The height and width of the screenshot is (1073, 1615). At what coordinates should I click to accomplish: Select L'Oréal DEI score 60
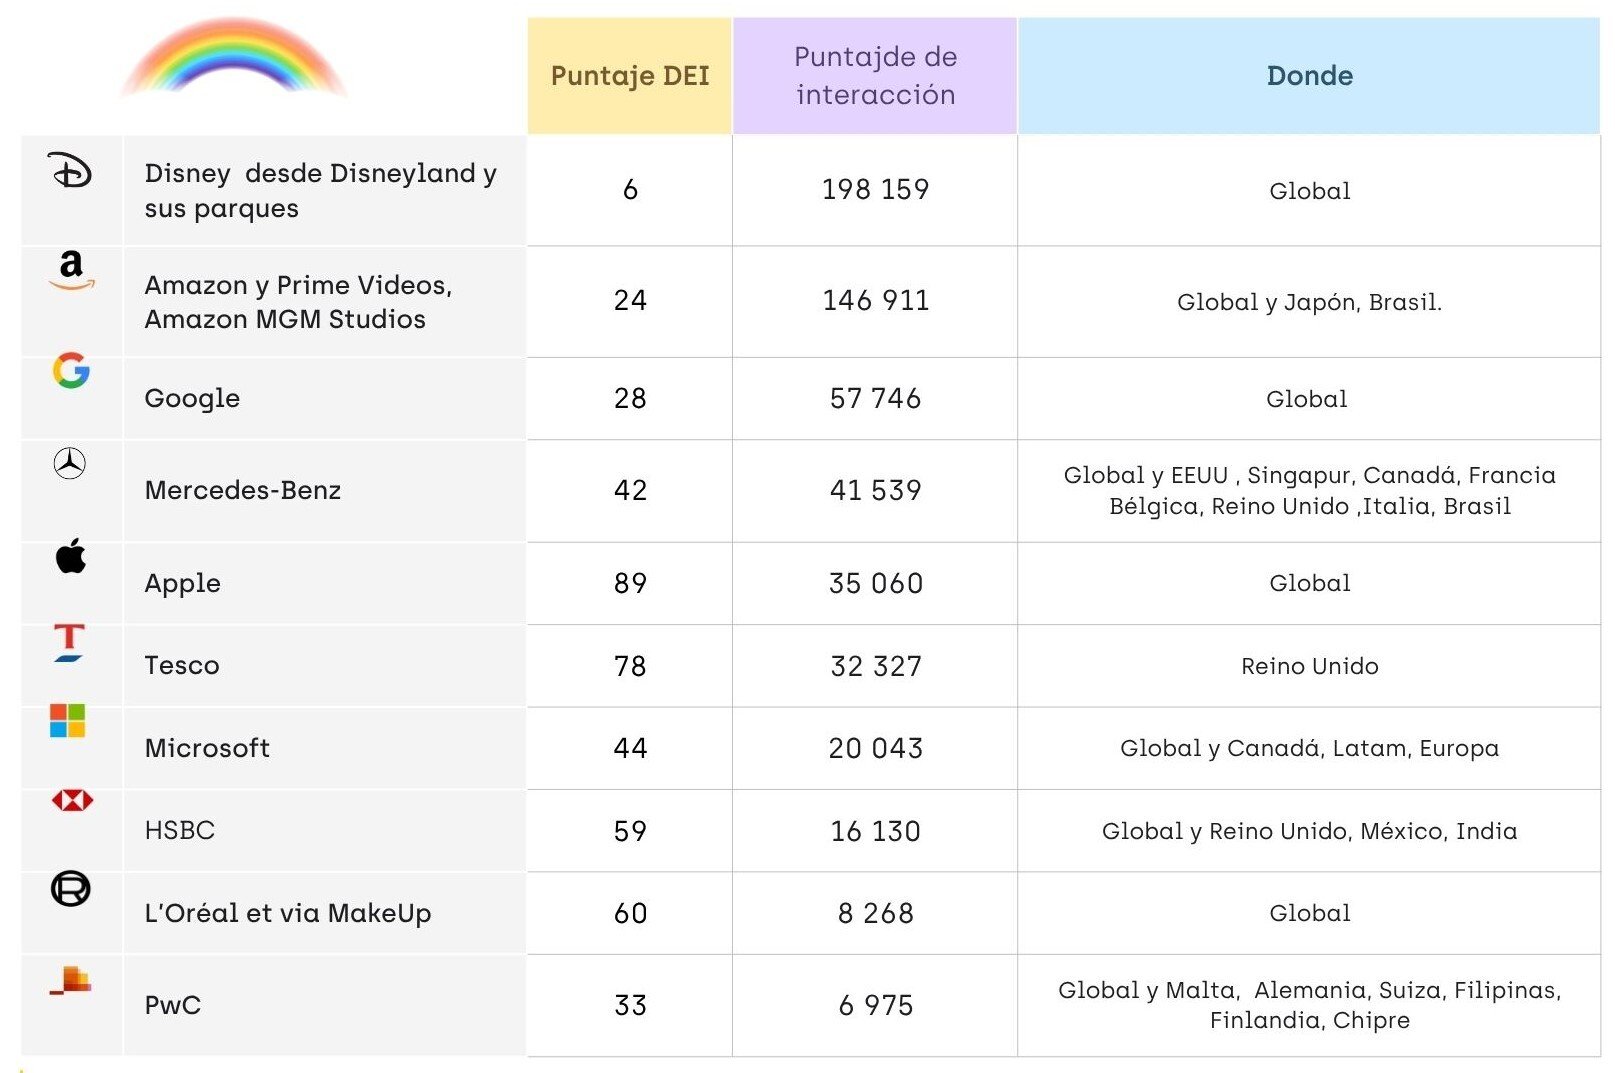[630, 913]
